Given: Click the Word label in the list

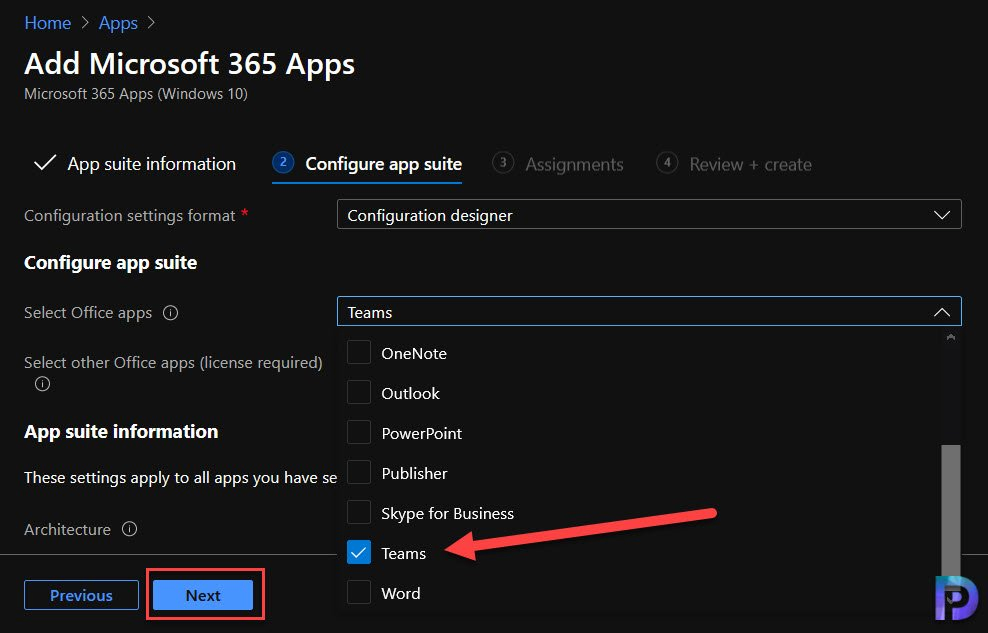Looking at the screenshot, I should (401, 593).
